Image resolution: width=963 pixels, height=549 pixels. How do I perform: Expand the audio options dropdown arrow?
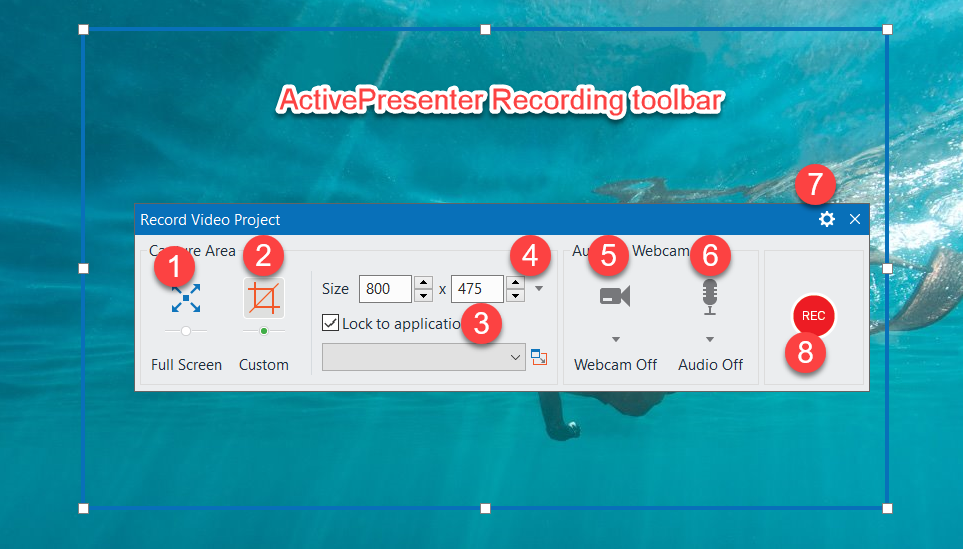click(x=710, y=339)
